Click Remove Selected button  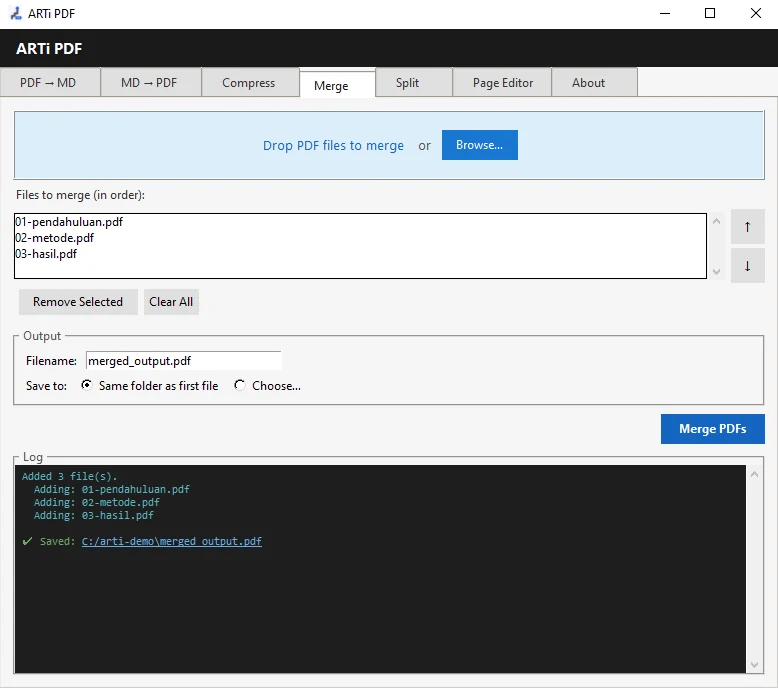[x=78, y=302]
